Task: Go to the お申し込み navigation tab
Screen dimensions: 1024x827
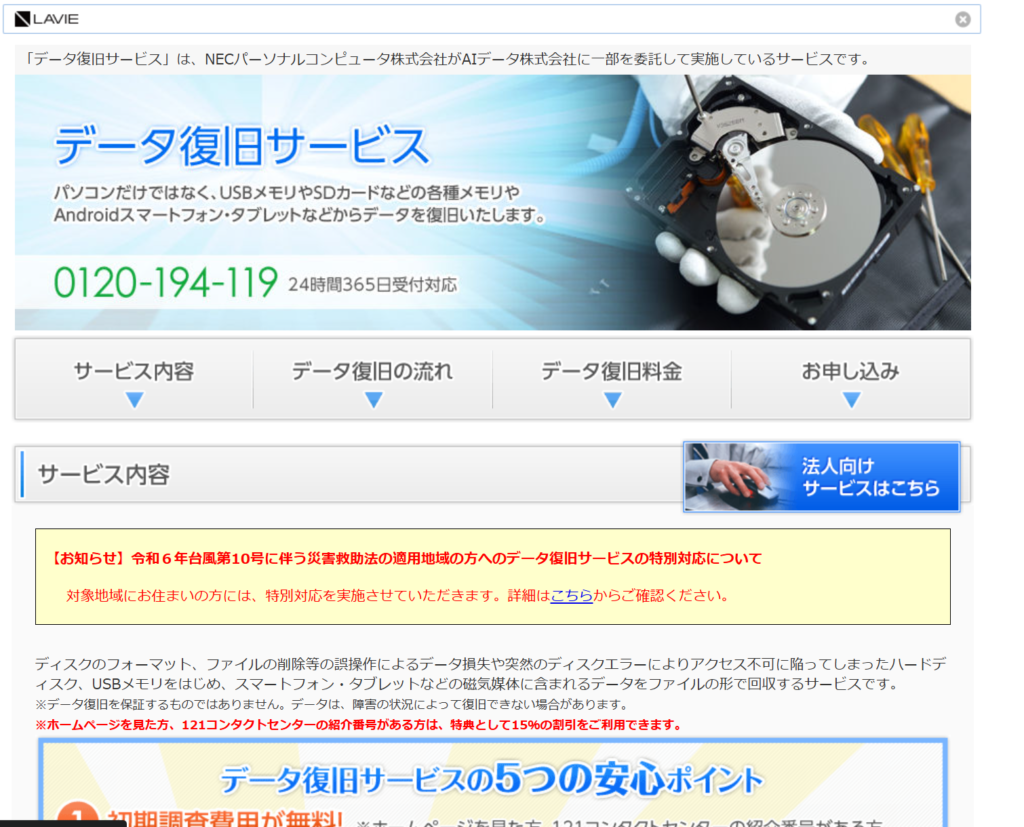Action: point(850,372)
